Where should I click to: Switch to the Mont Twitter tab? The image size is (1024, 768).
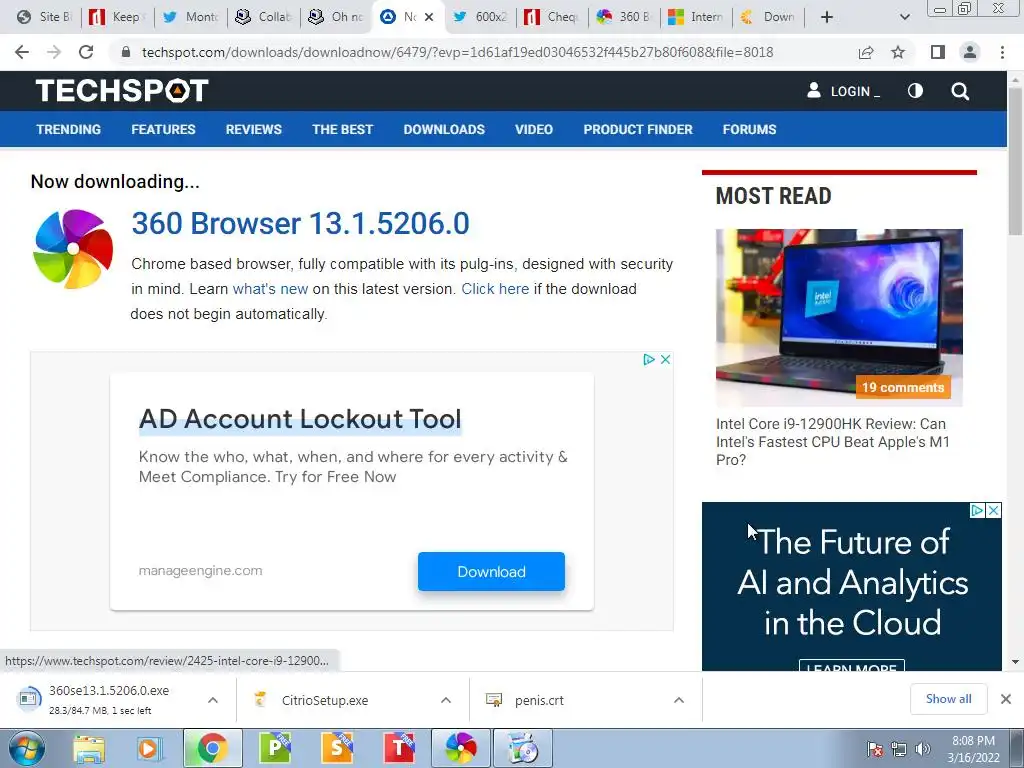click(191, 17)
